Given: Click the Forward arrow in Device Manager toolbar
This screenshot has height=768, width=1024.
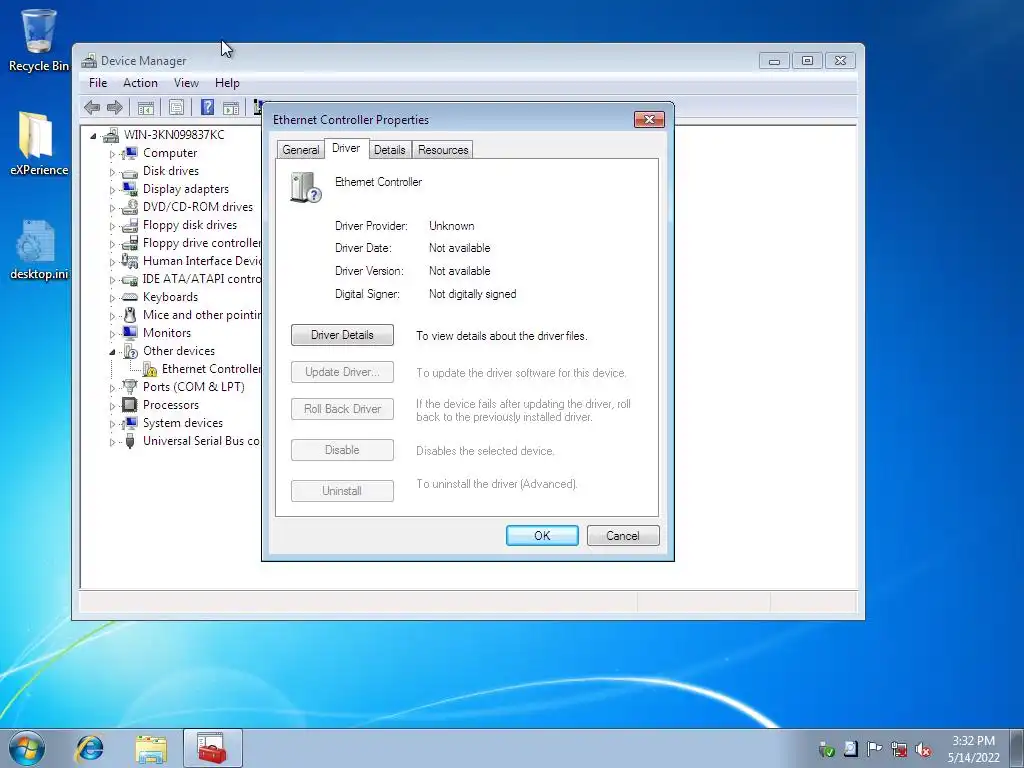Looking at the screenshot, I should point(115,107).
